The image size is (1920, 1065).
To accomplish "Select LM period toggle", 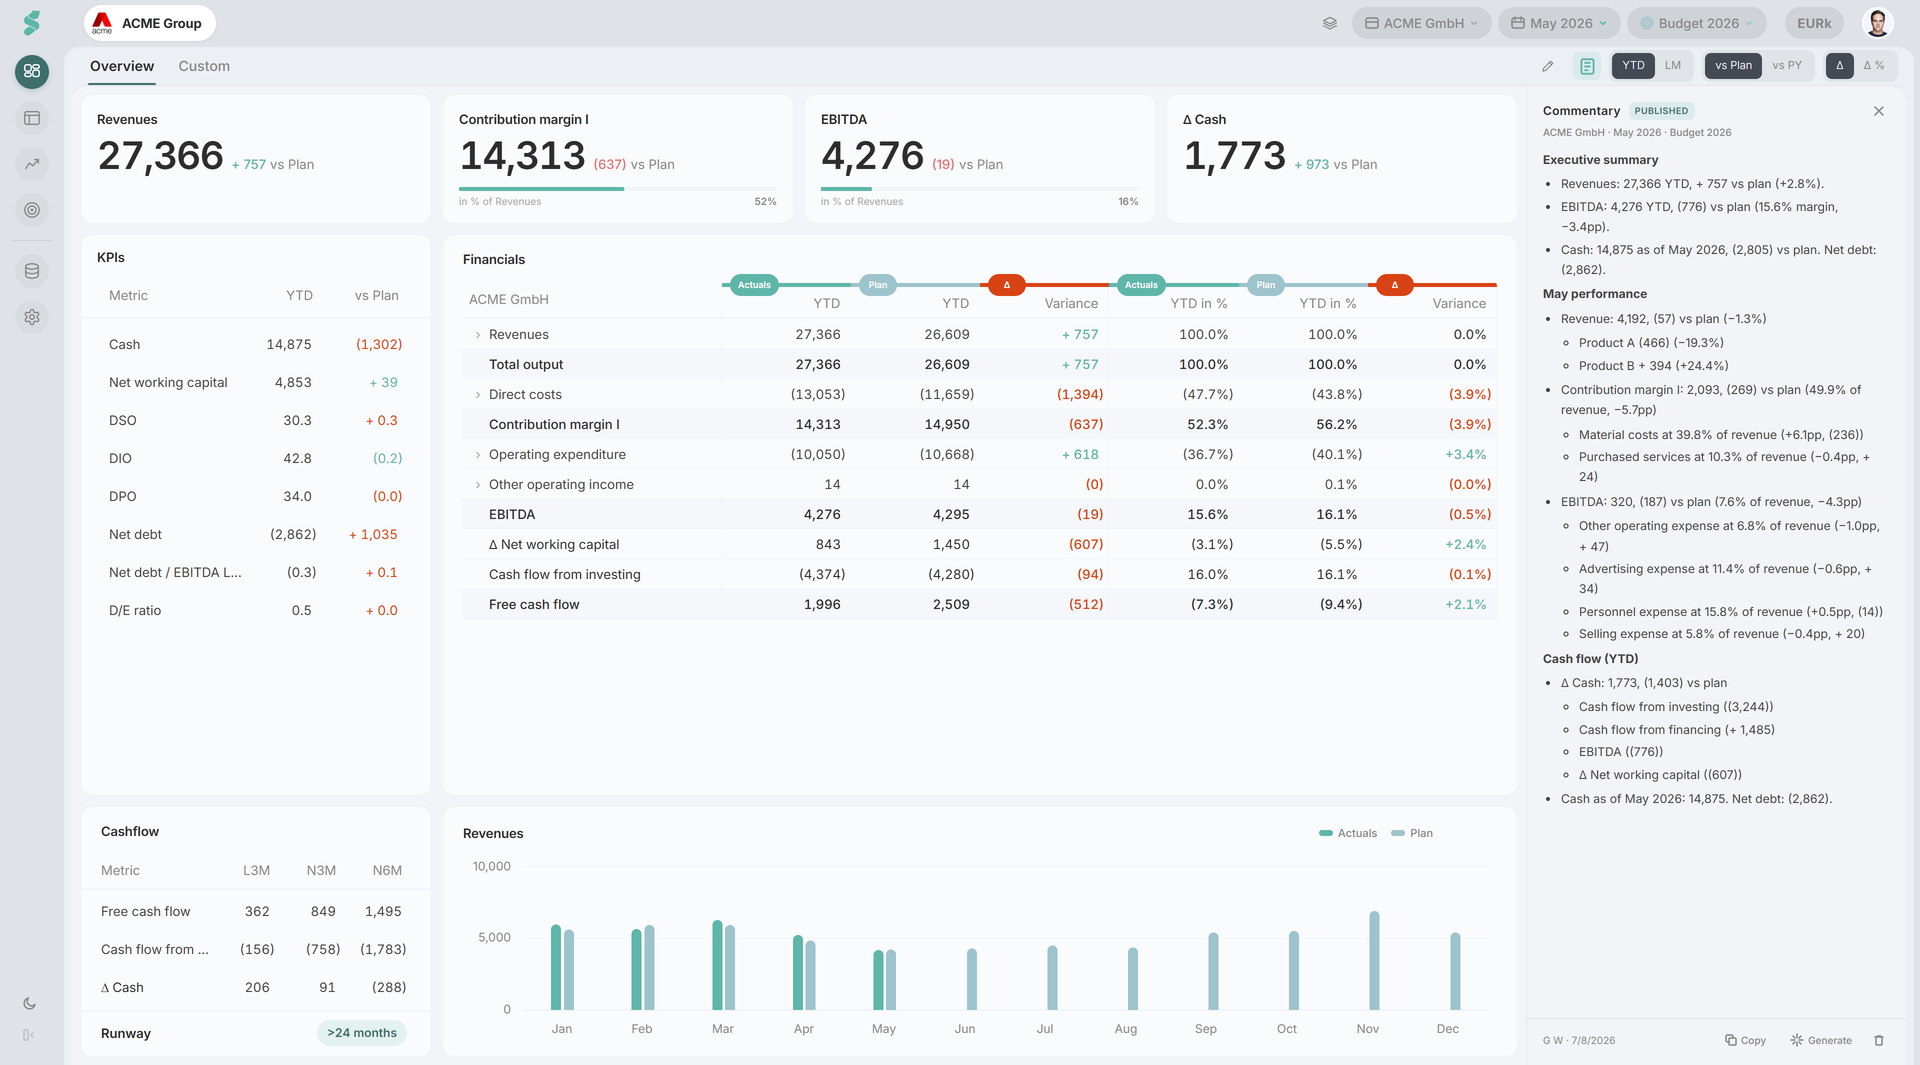I will [1673, 66].
